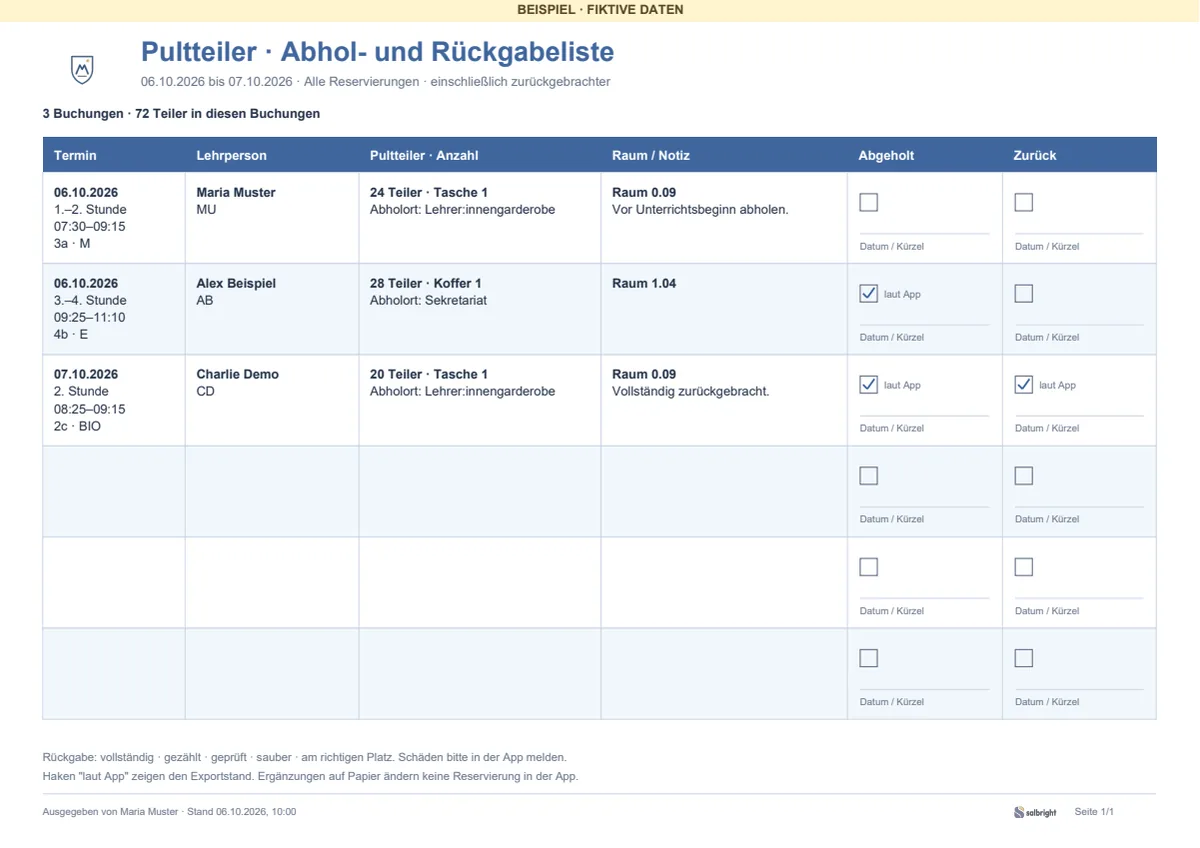Click the abbreviation MU

click(206, 210)
